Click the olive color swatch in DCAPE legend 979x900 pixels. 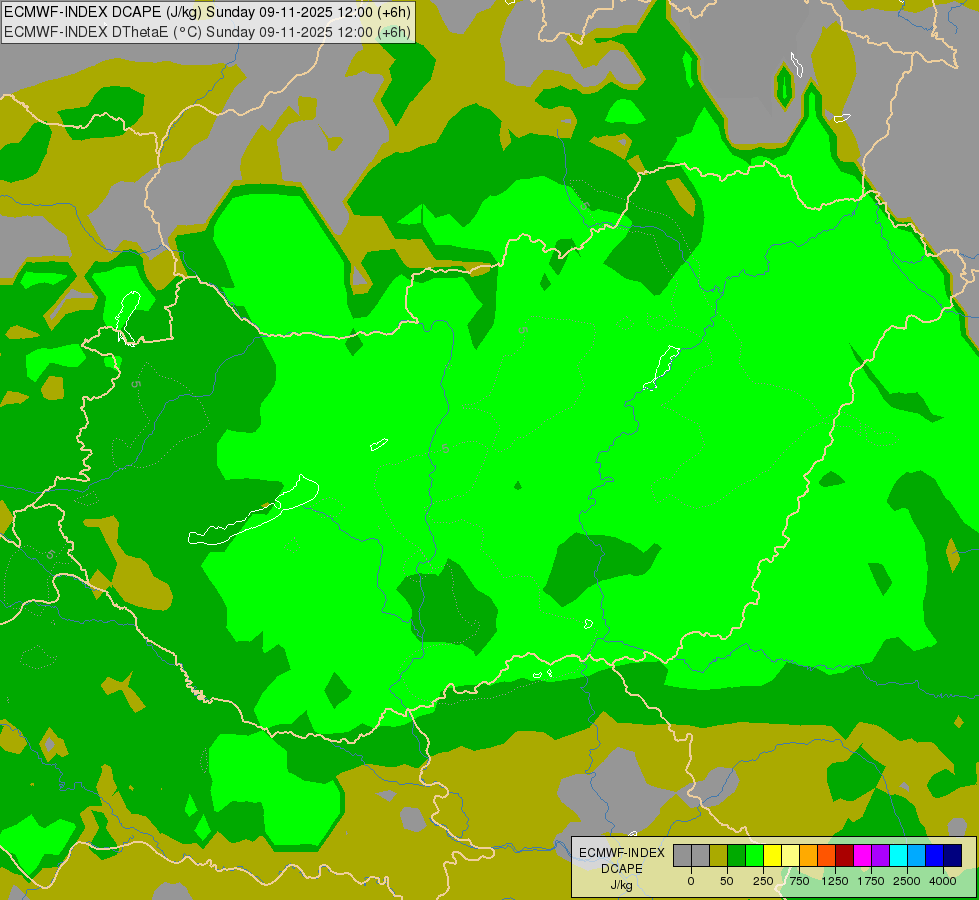pyautogui.click(x=719, y=855)
